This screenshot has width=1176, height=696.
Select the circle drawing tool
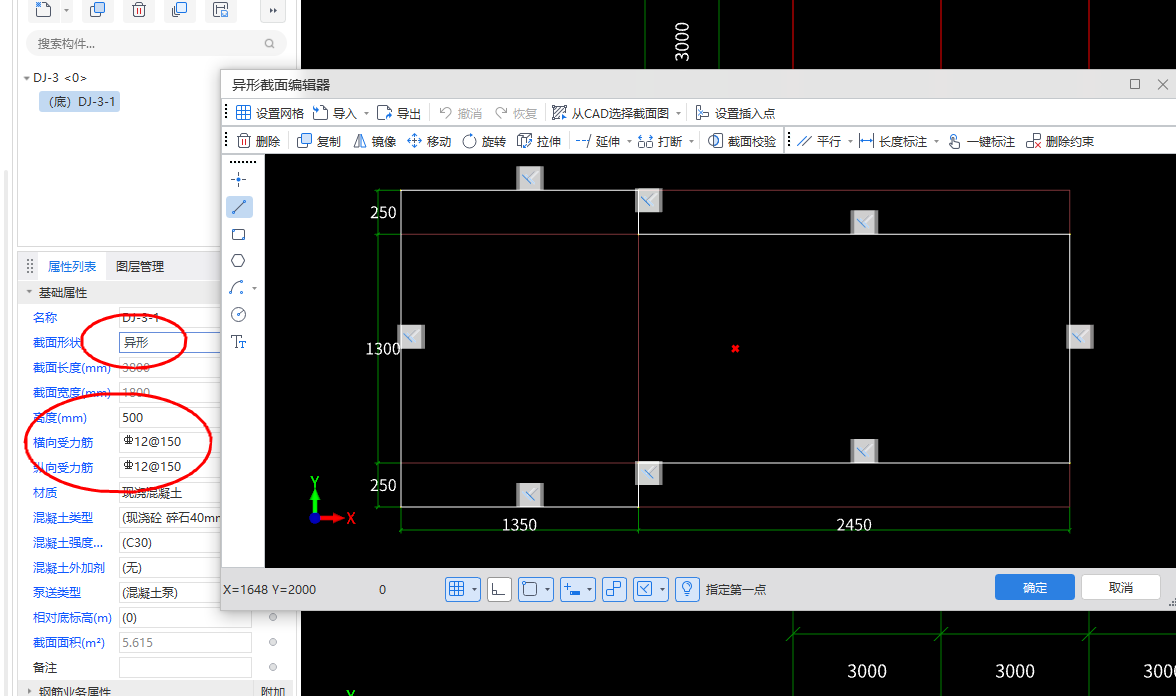[x=238, y=315]
